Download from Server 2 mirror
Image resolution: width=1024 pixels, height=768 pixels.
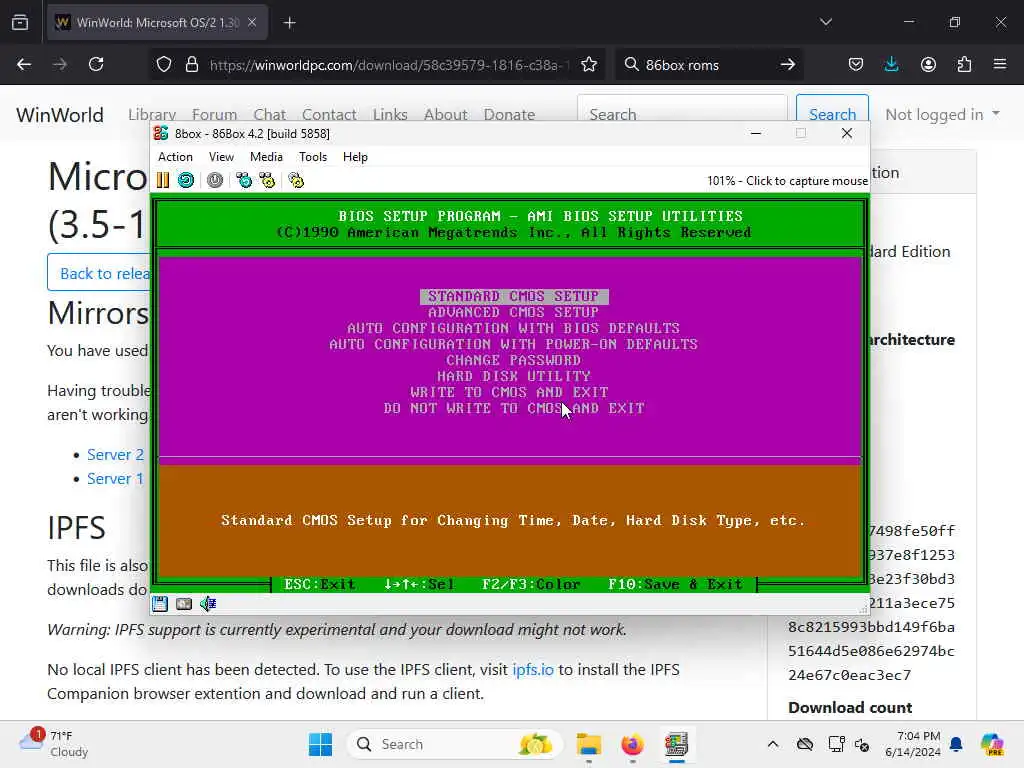click(115, 455)
